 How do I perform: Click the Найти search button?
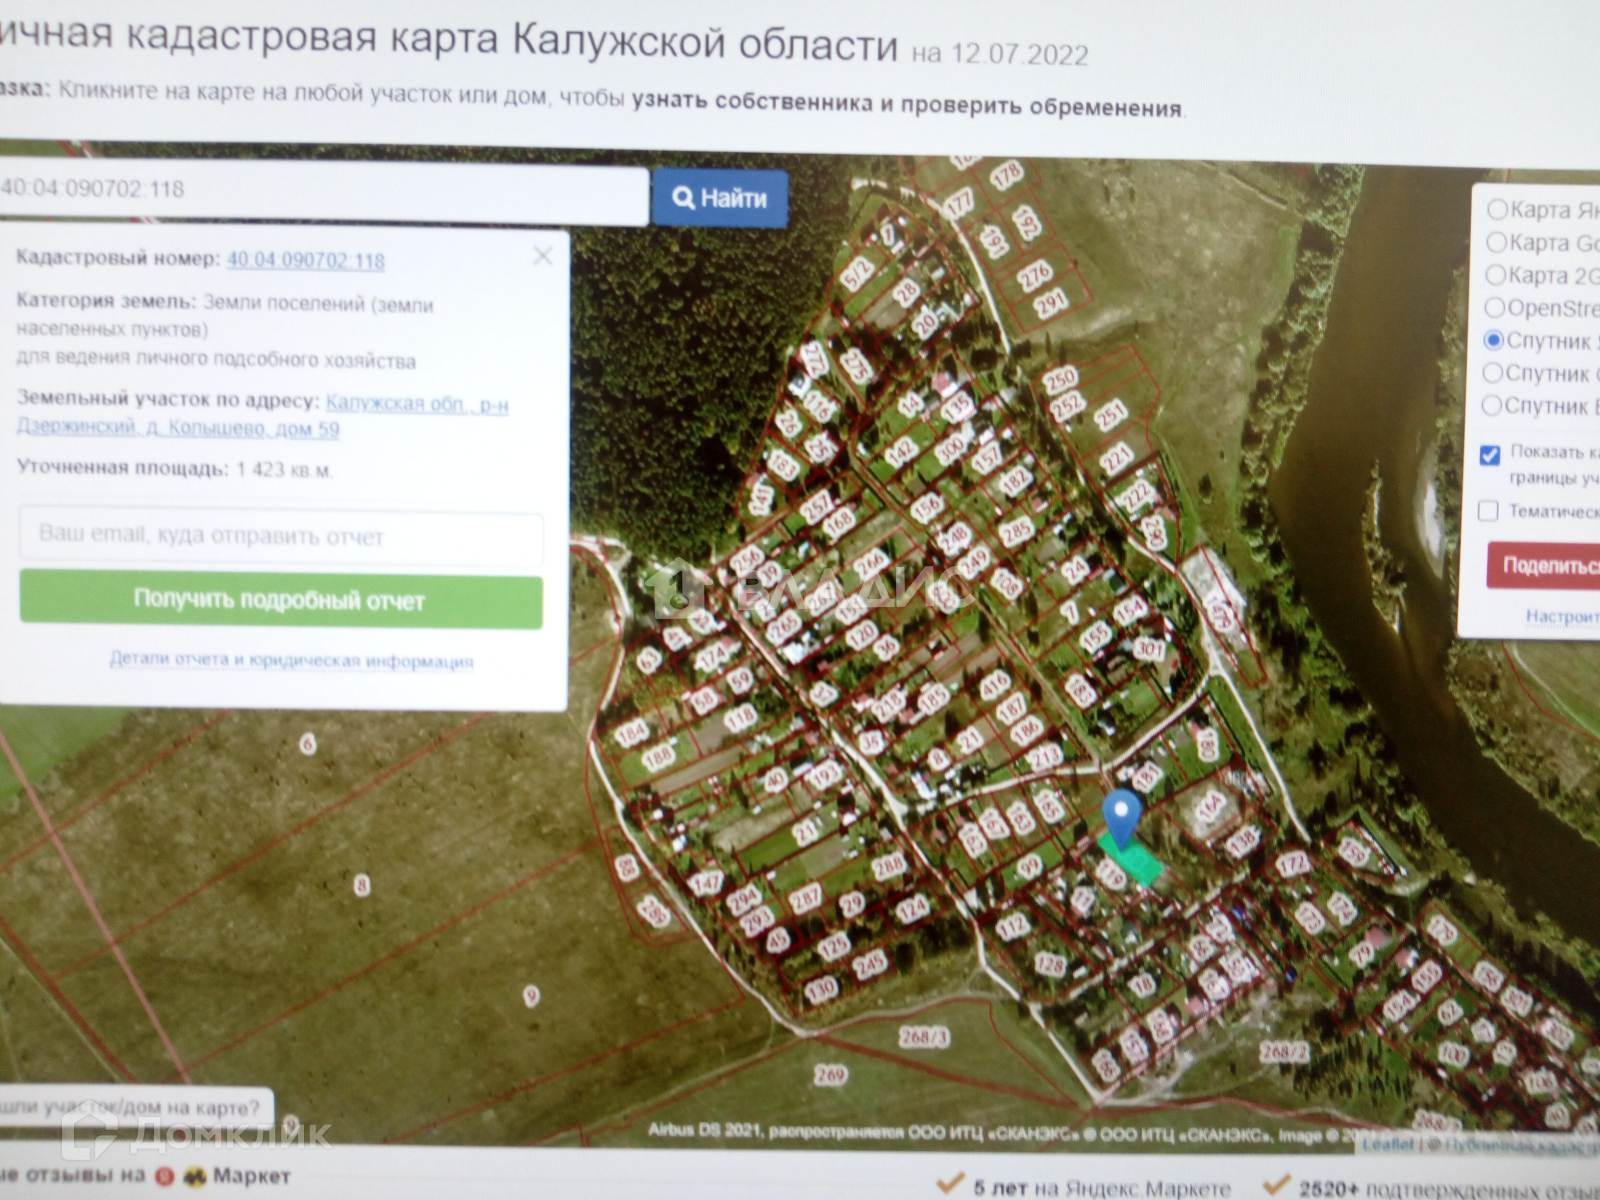click(x=720, y=198)
